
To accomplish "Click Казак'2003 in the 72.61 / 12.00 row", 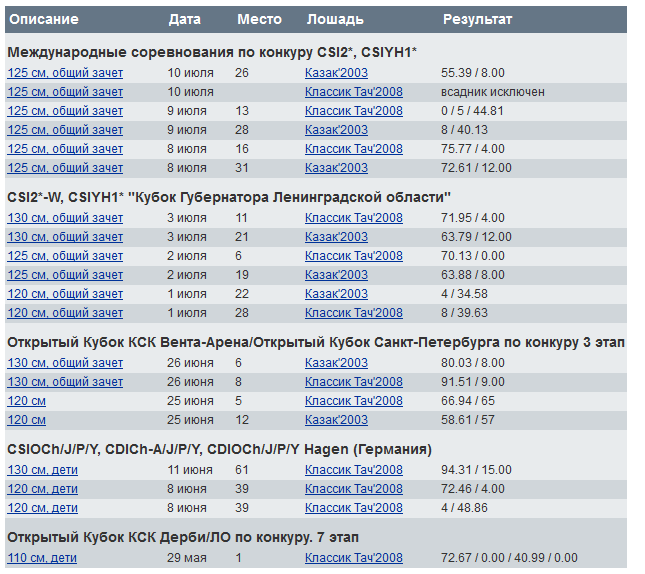I will pos(336,168).
